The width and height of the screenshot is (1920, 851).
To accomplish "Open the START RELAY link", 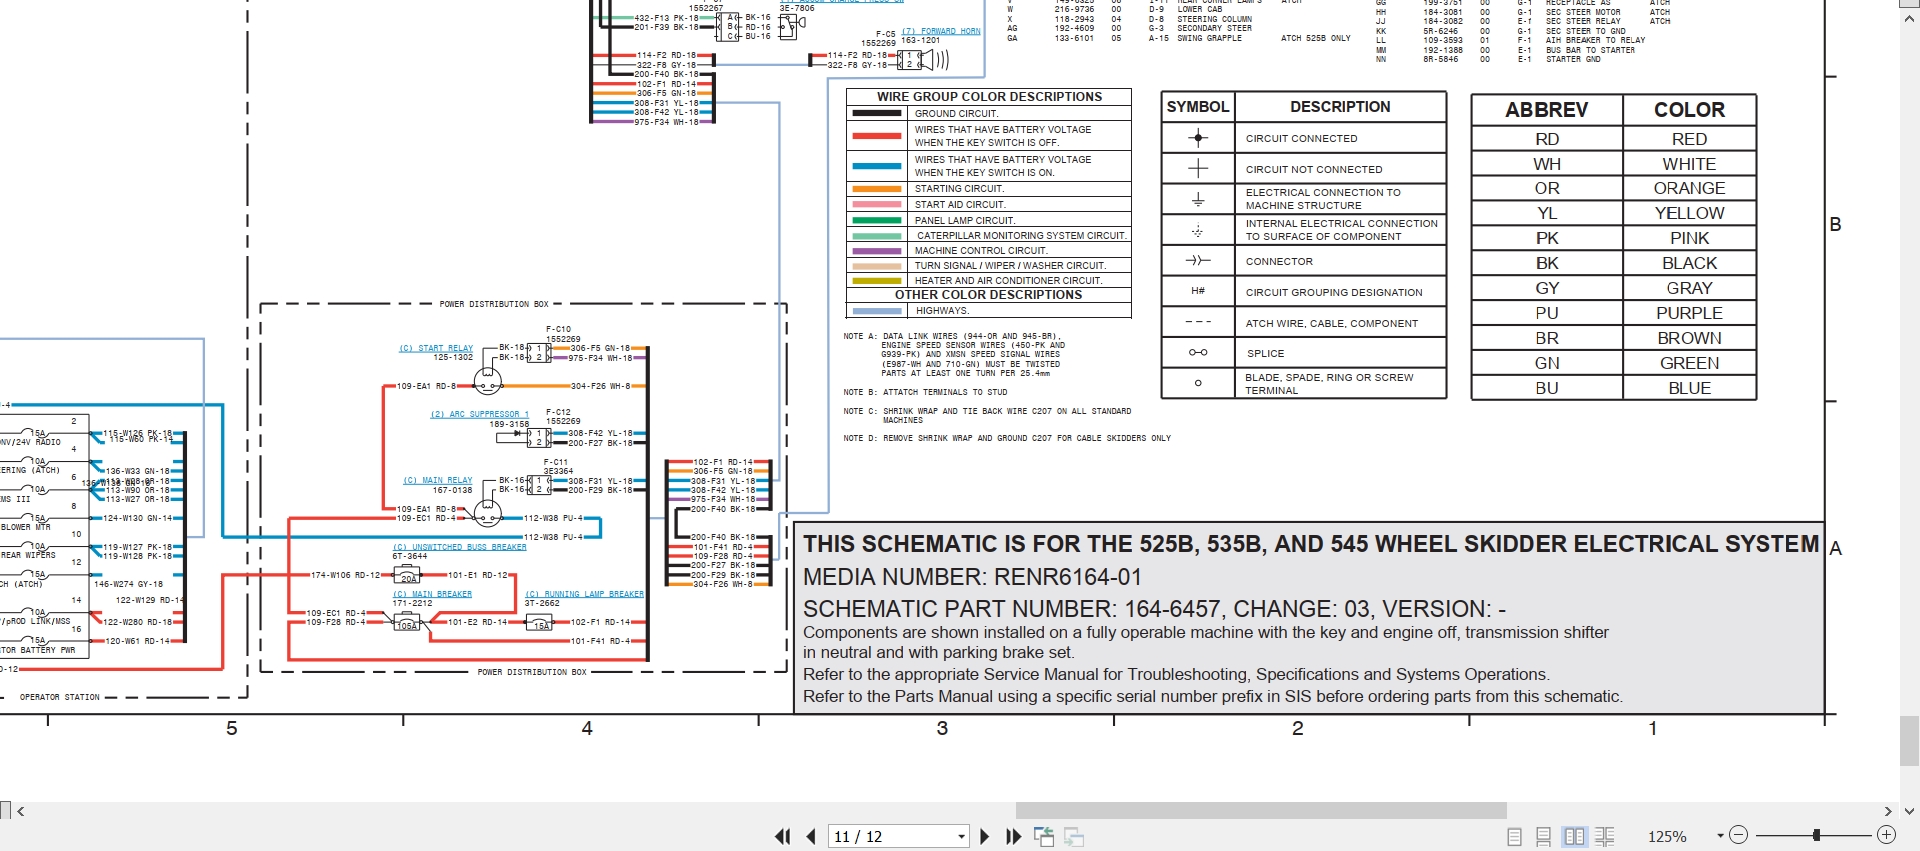I will (436, 349).
